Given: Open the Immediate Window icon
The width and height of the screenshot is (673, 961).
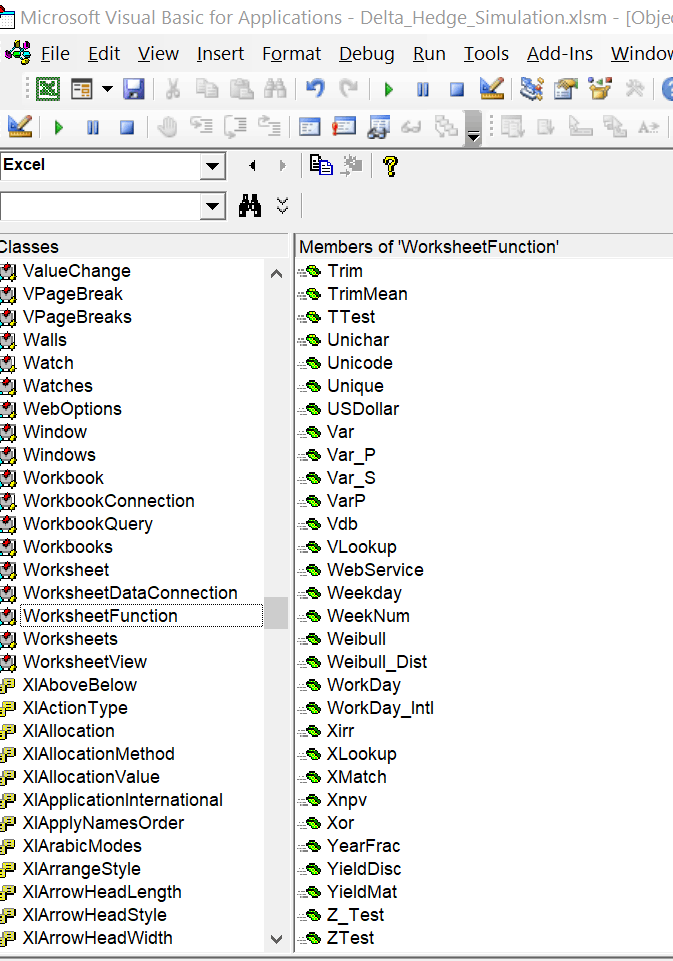Looking at the screenshot, I should click(x=344, y=127).
